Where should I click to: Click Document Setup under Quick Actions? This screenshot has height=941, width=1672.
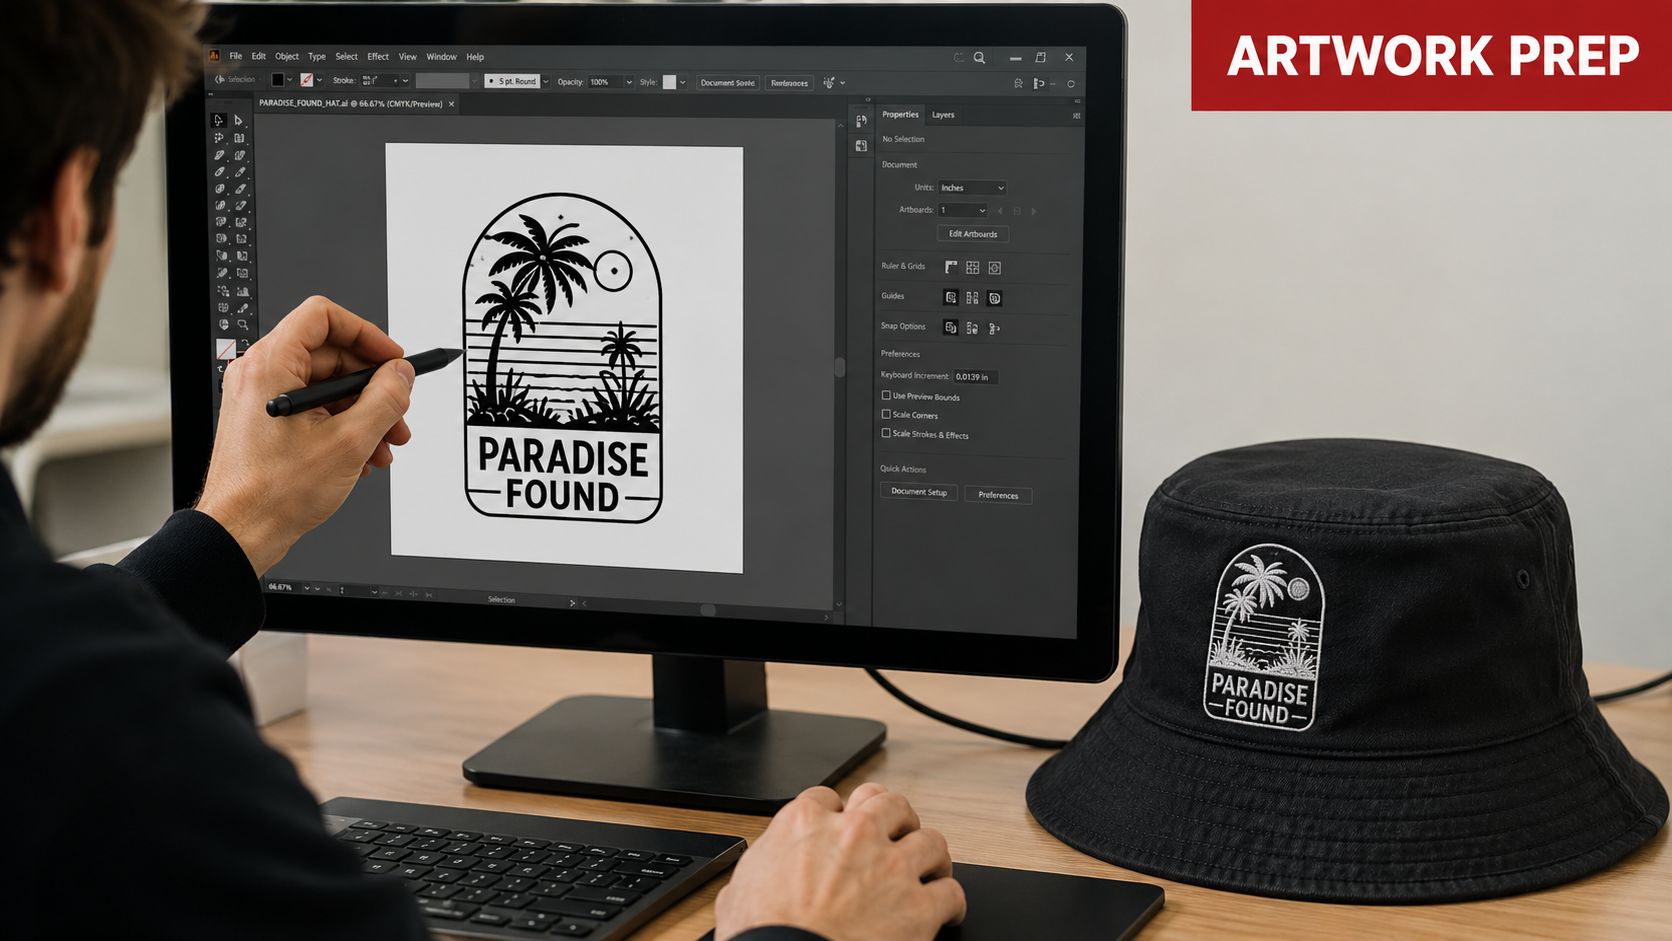pyautogui.click(x=919, y=492)
